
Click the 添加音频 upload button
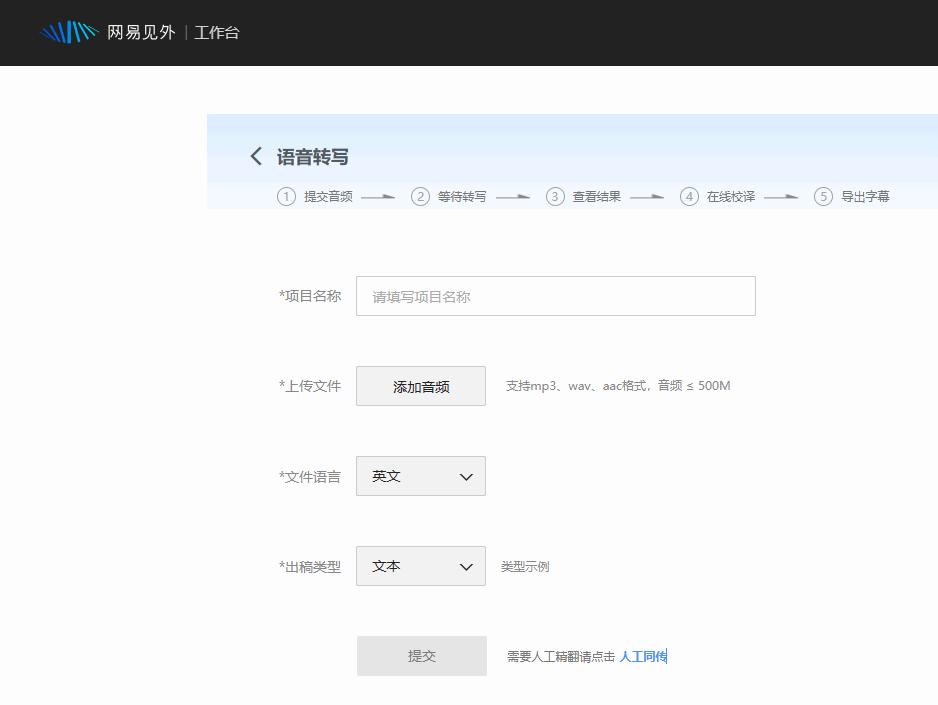pyautogui.click(x=420, y=386)
